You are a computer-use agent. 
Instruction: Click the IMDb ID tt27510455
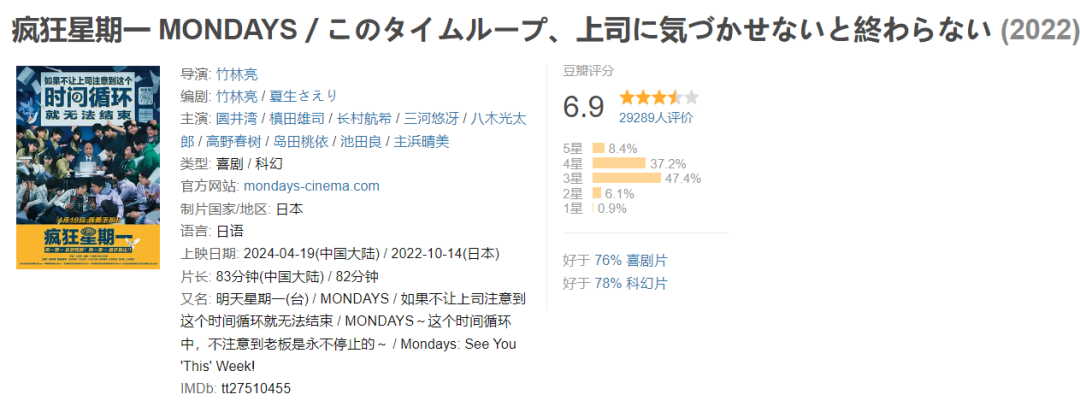[x=256, y=388]
